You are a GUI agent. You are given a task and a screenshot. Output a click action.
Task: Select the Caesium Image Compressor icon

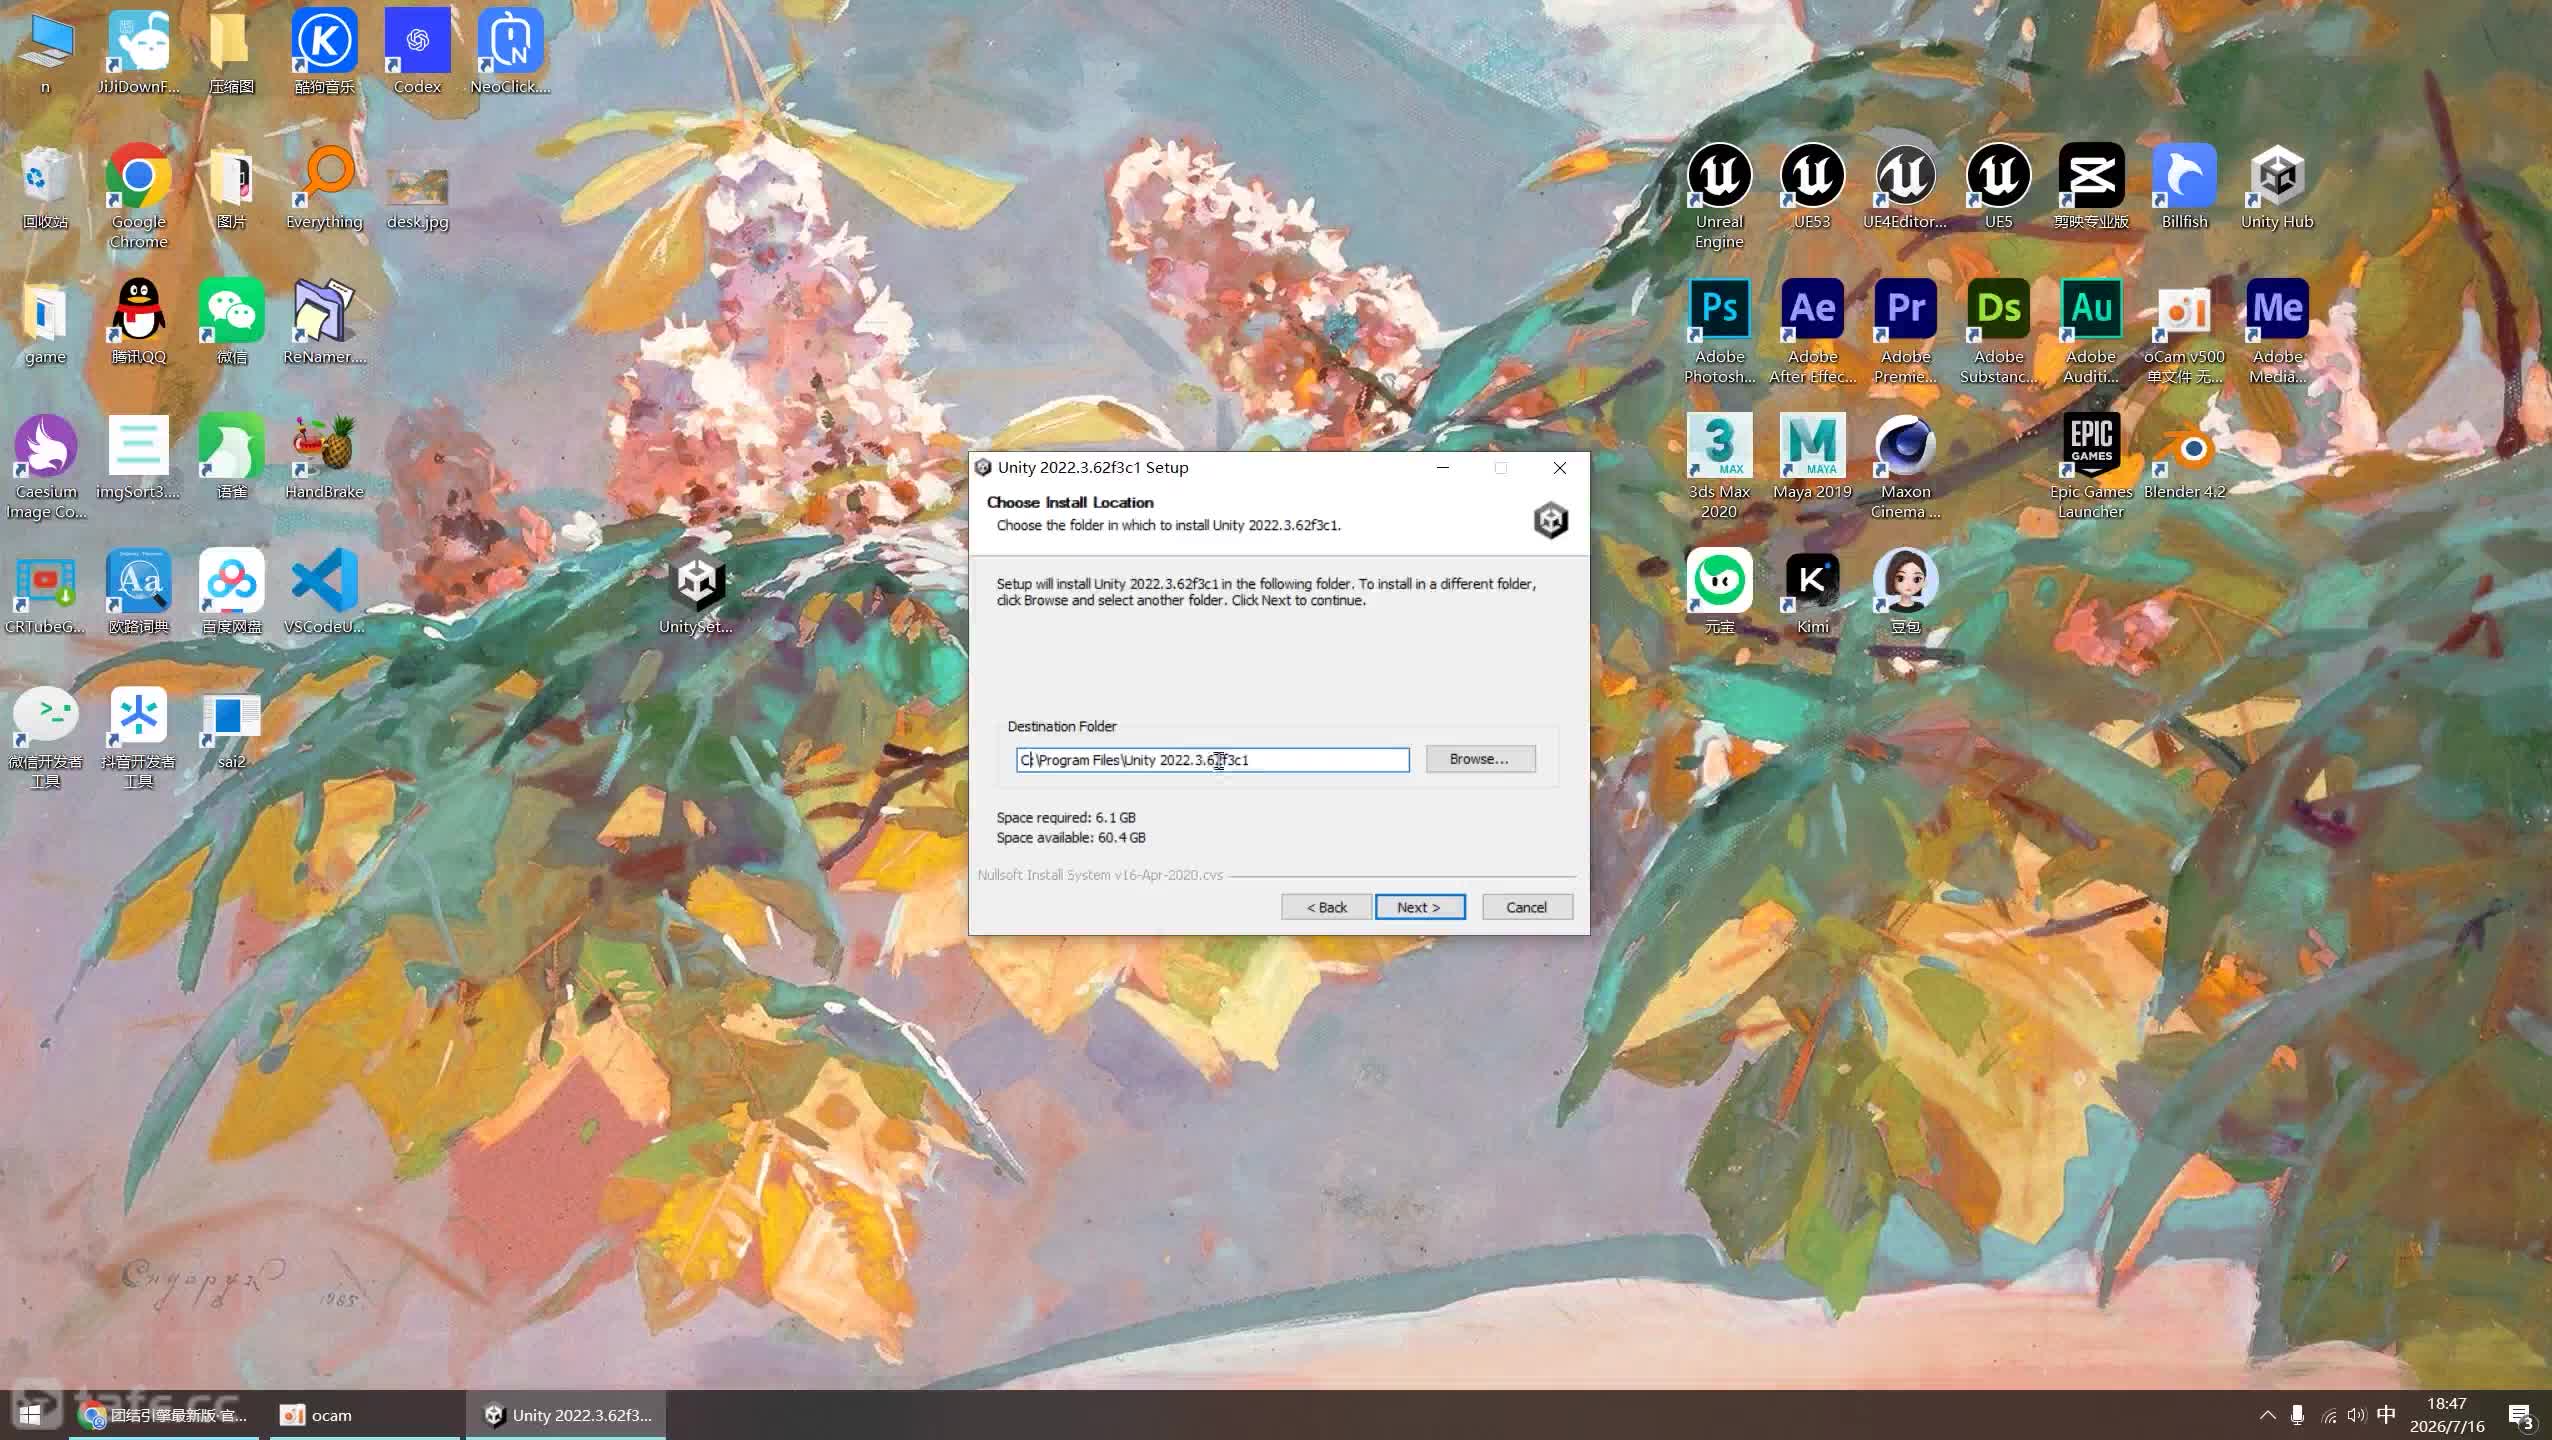(x=46, y=467)
